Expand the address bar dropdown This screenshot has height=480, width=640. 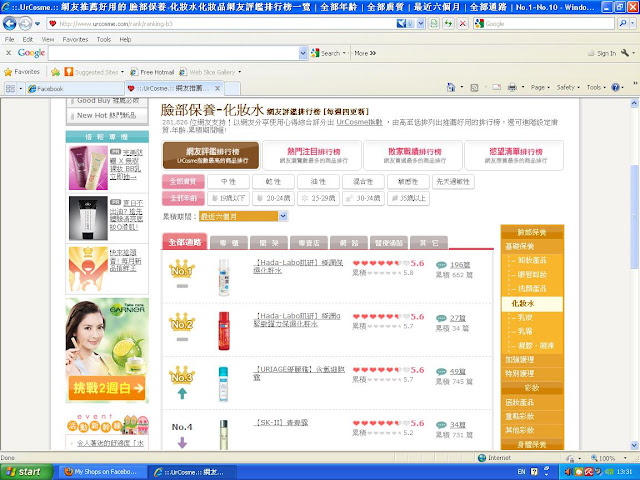click(x=421, y=24)
